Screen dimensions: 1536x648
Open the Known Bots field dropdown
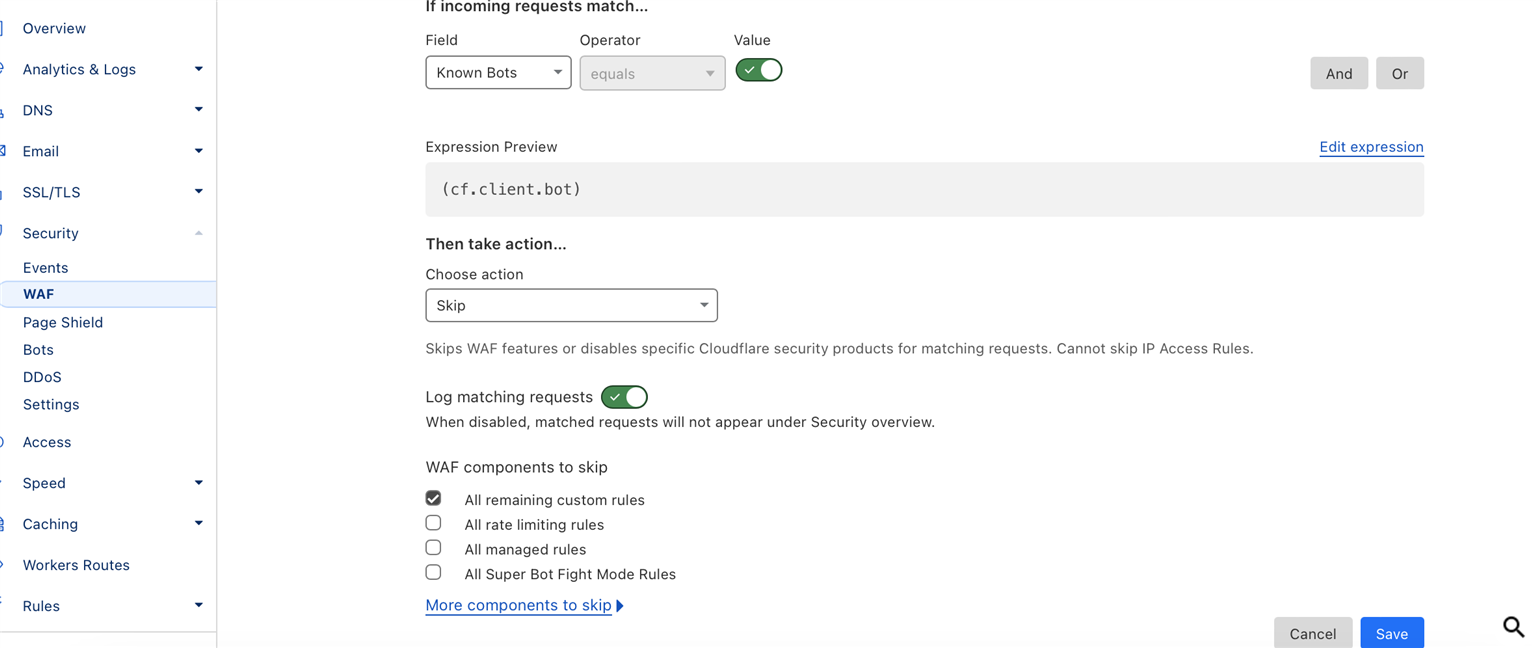click(498, 73)
